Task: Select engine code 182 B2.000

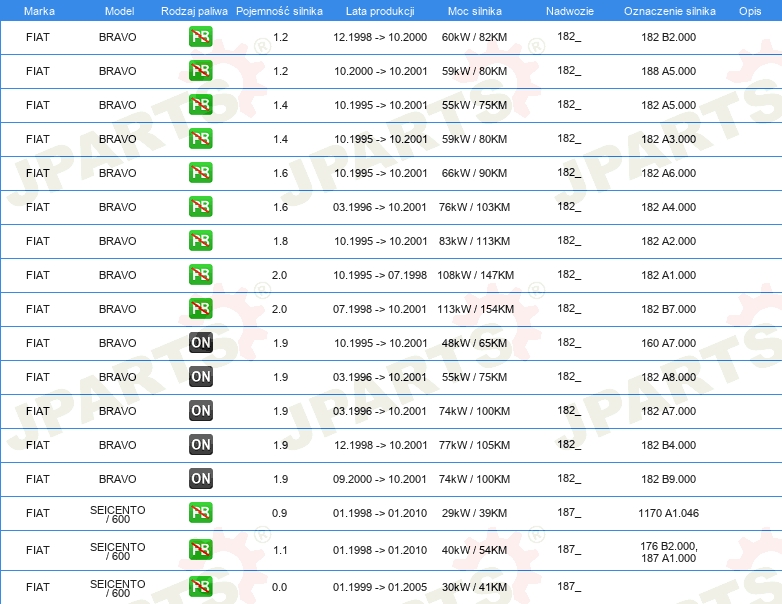Action: tap(668, 37)
